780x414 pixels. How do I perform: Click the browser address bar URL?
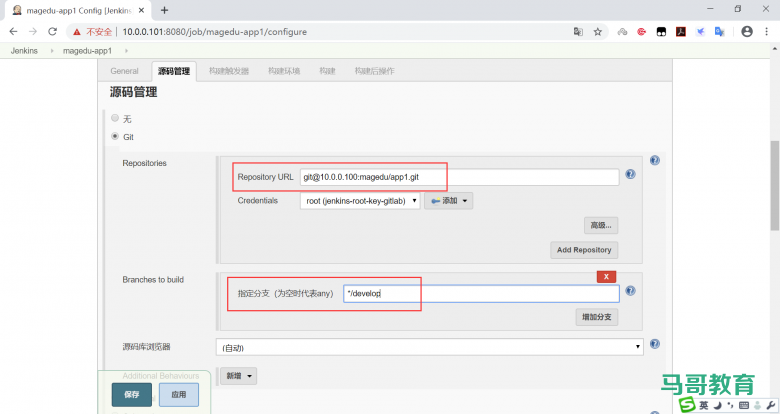(214, 32)
